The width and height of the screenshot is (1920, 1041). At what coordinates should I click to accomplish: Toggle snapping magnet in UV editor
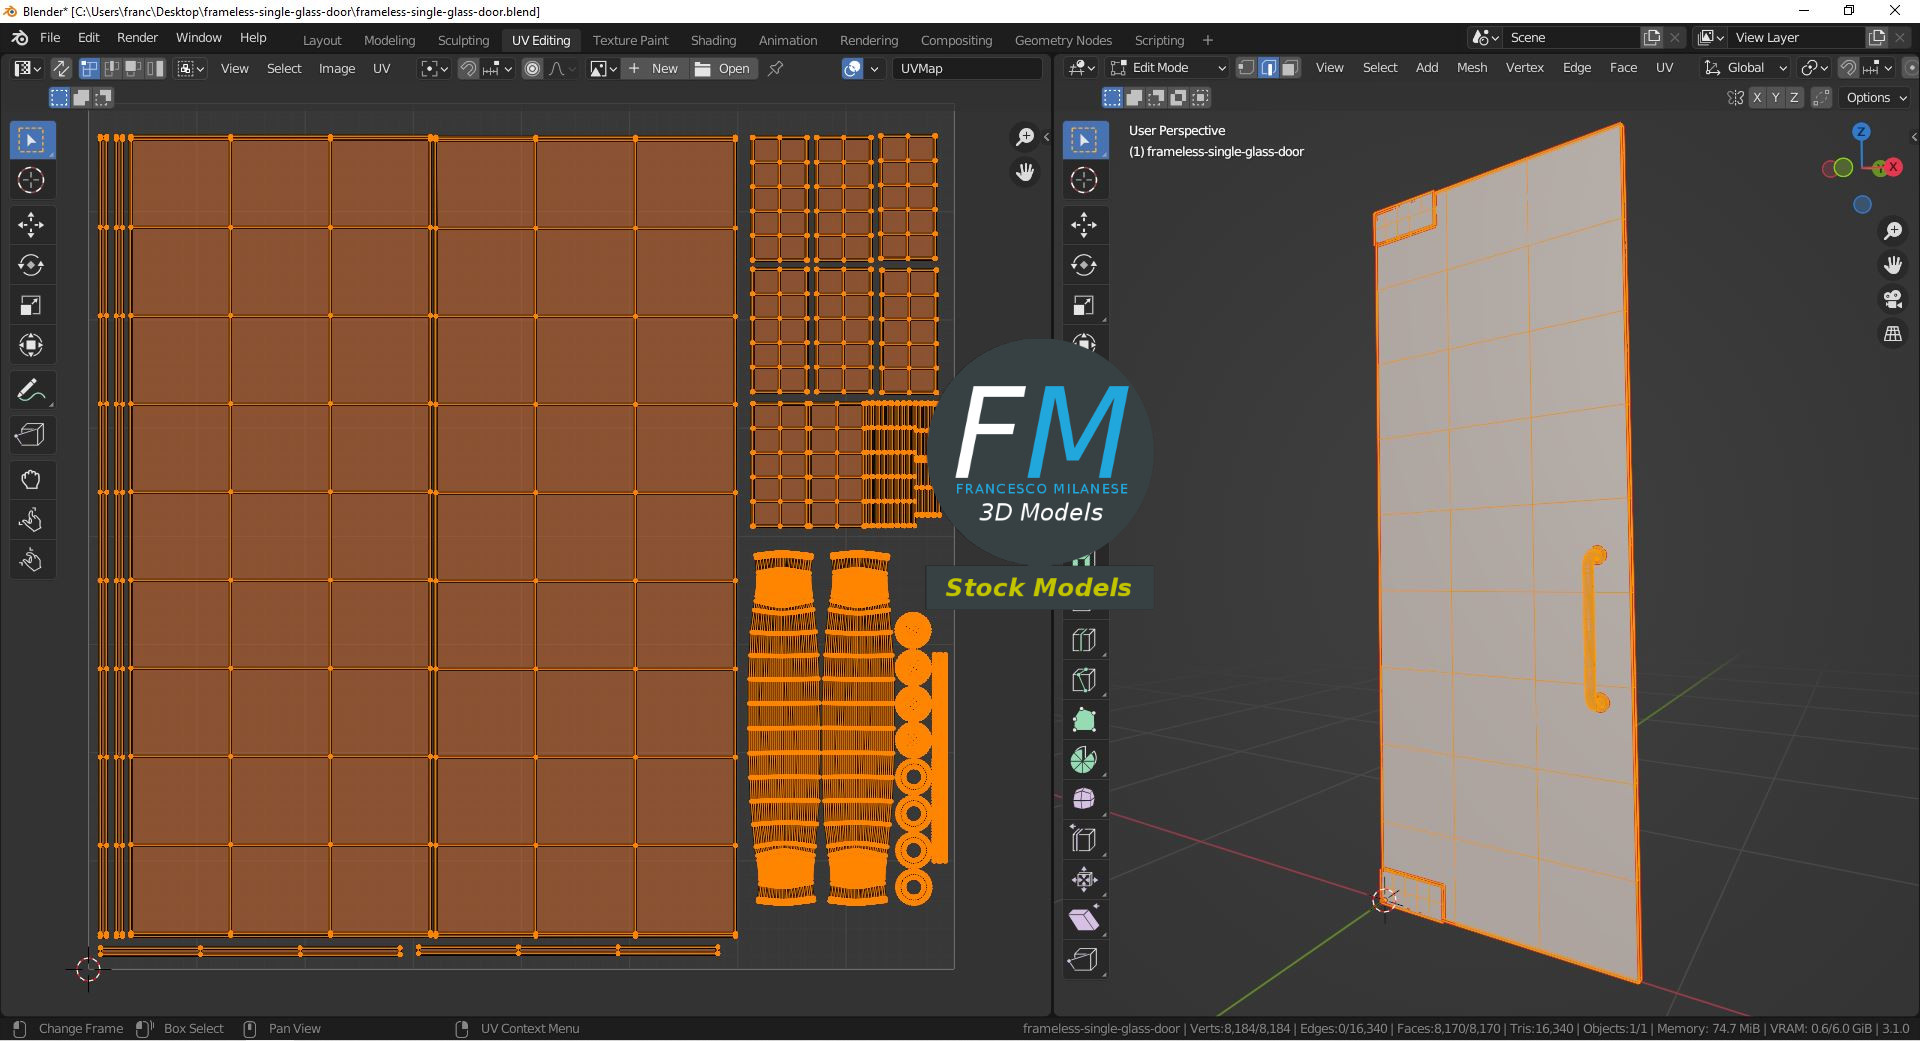(468, 68)
